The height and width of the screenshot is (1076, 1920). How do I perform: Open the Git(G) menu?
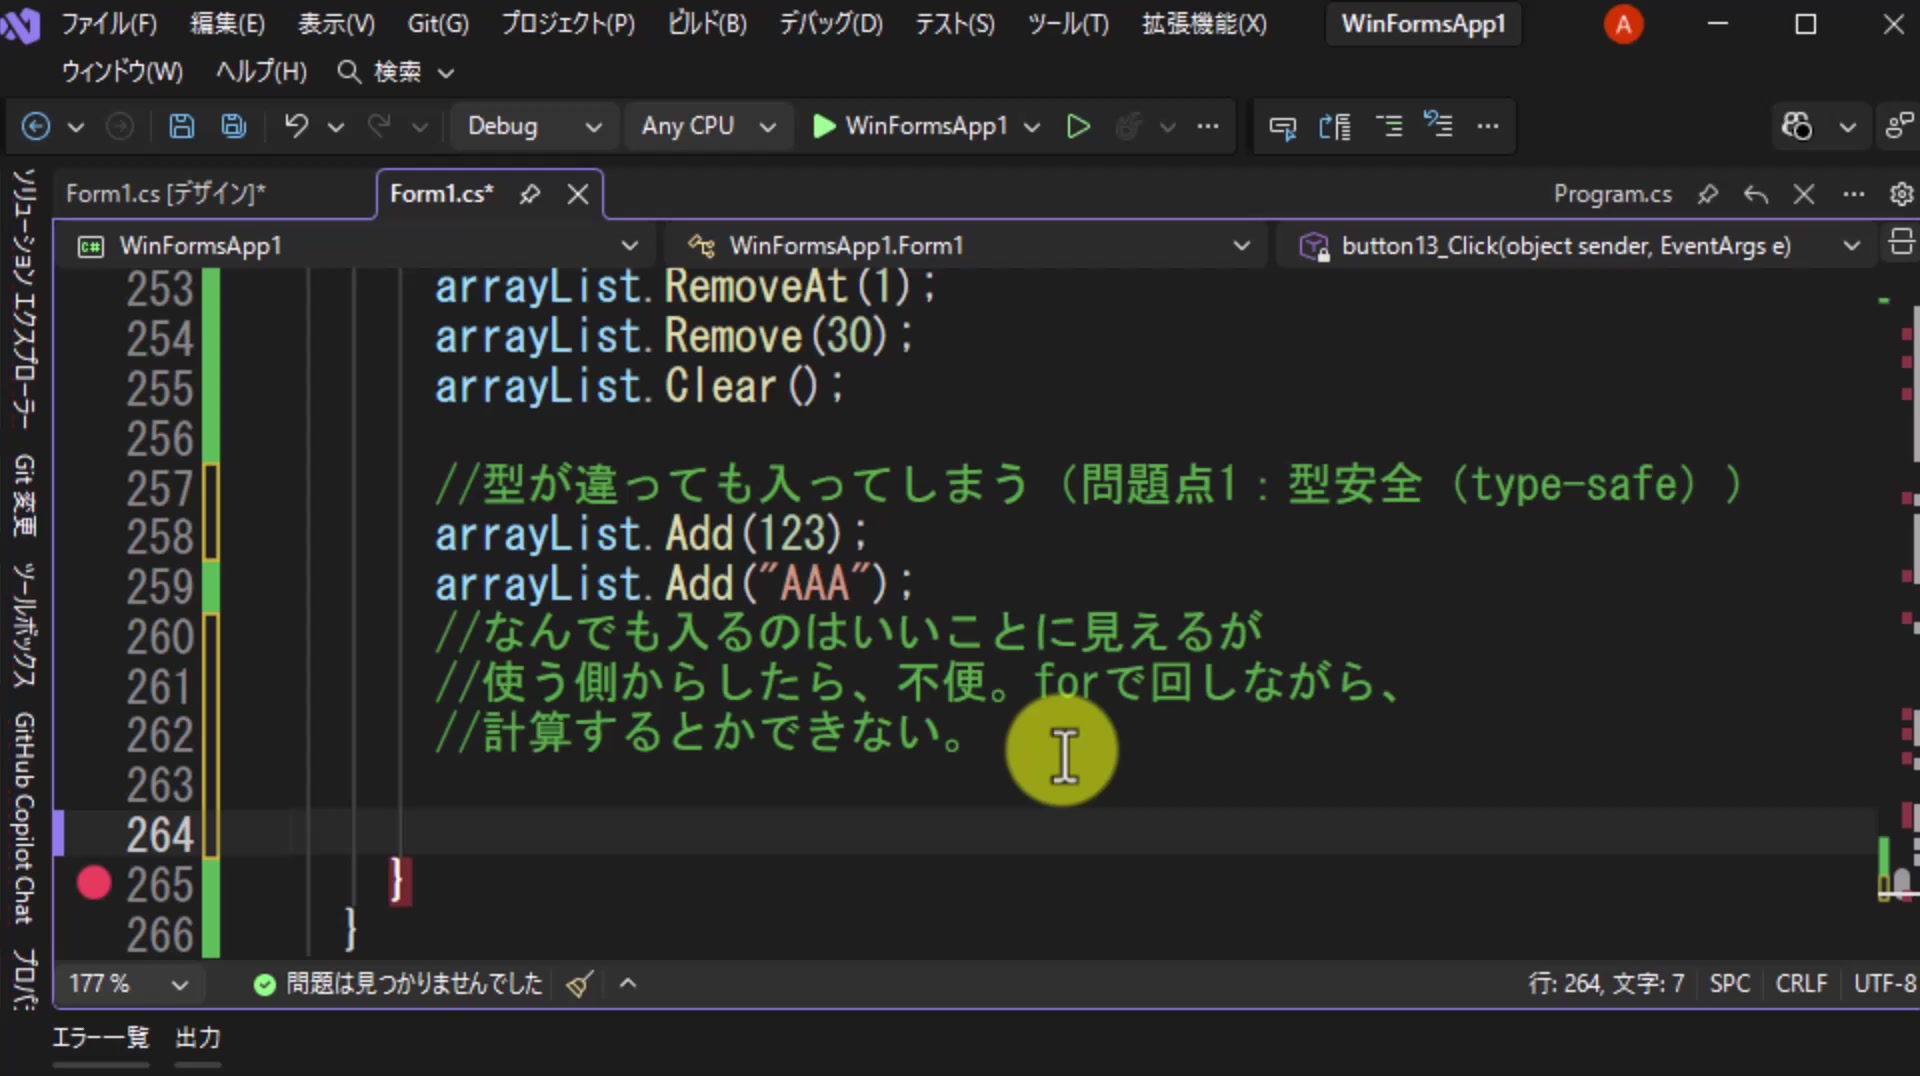pos(438,24)
